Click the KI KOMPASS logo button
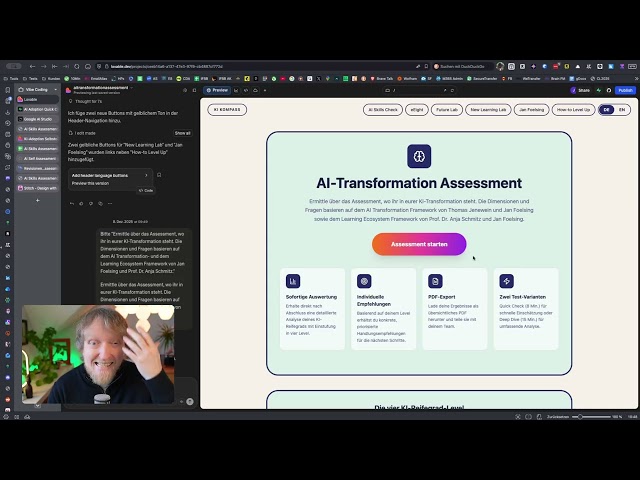 point(227,110)
